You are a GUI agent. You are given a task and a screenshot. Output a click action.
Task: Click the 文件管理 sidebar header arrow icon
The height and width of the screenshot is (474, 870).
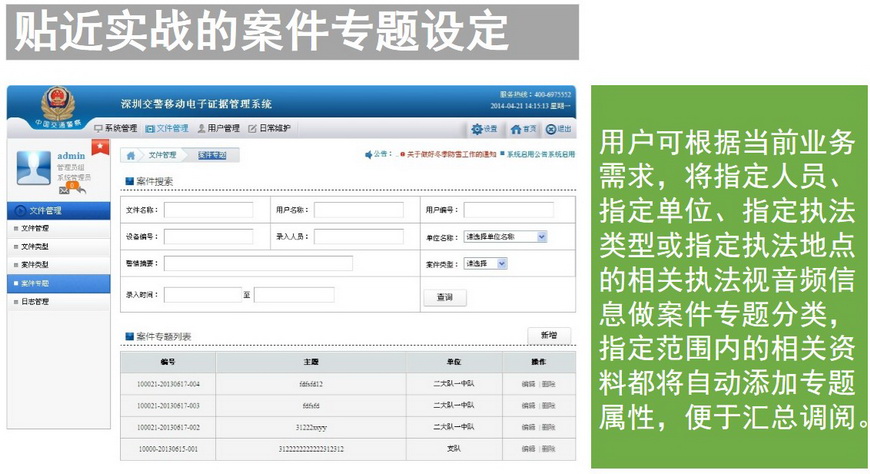point(20,210)
